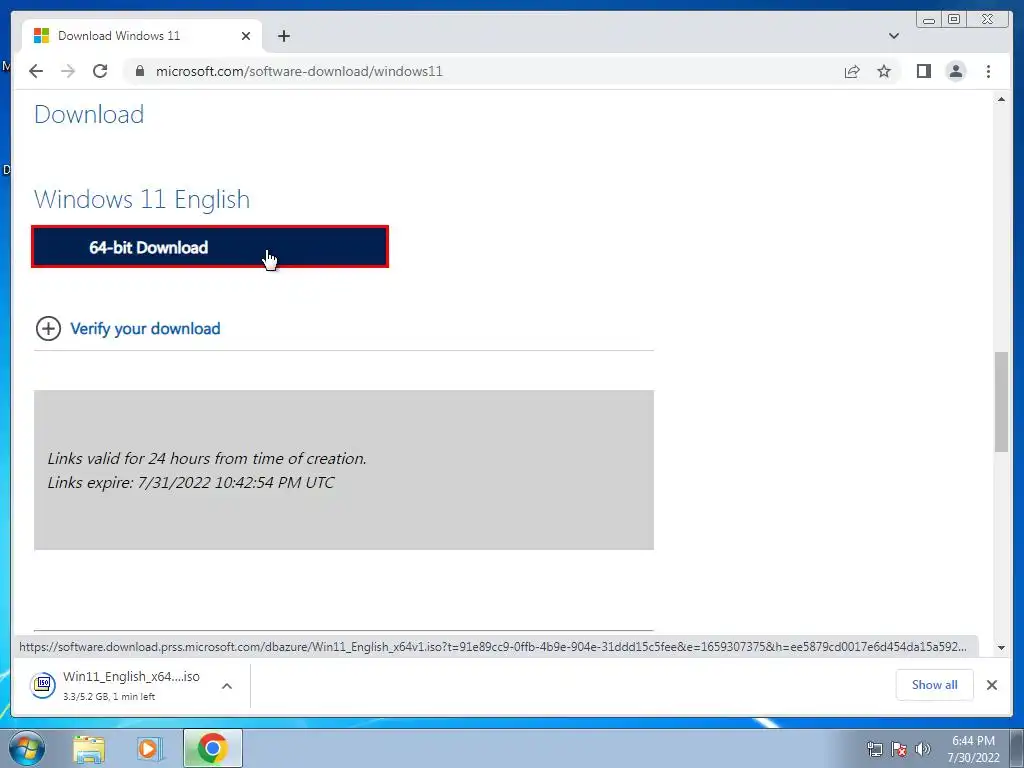Click the page scrollbar thumb
This screenshot has width=1024, height=768.
pos(1001,402)
